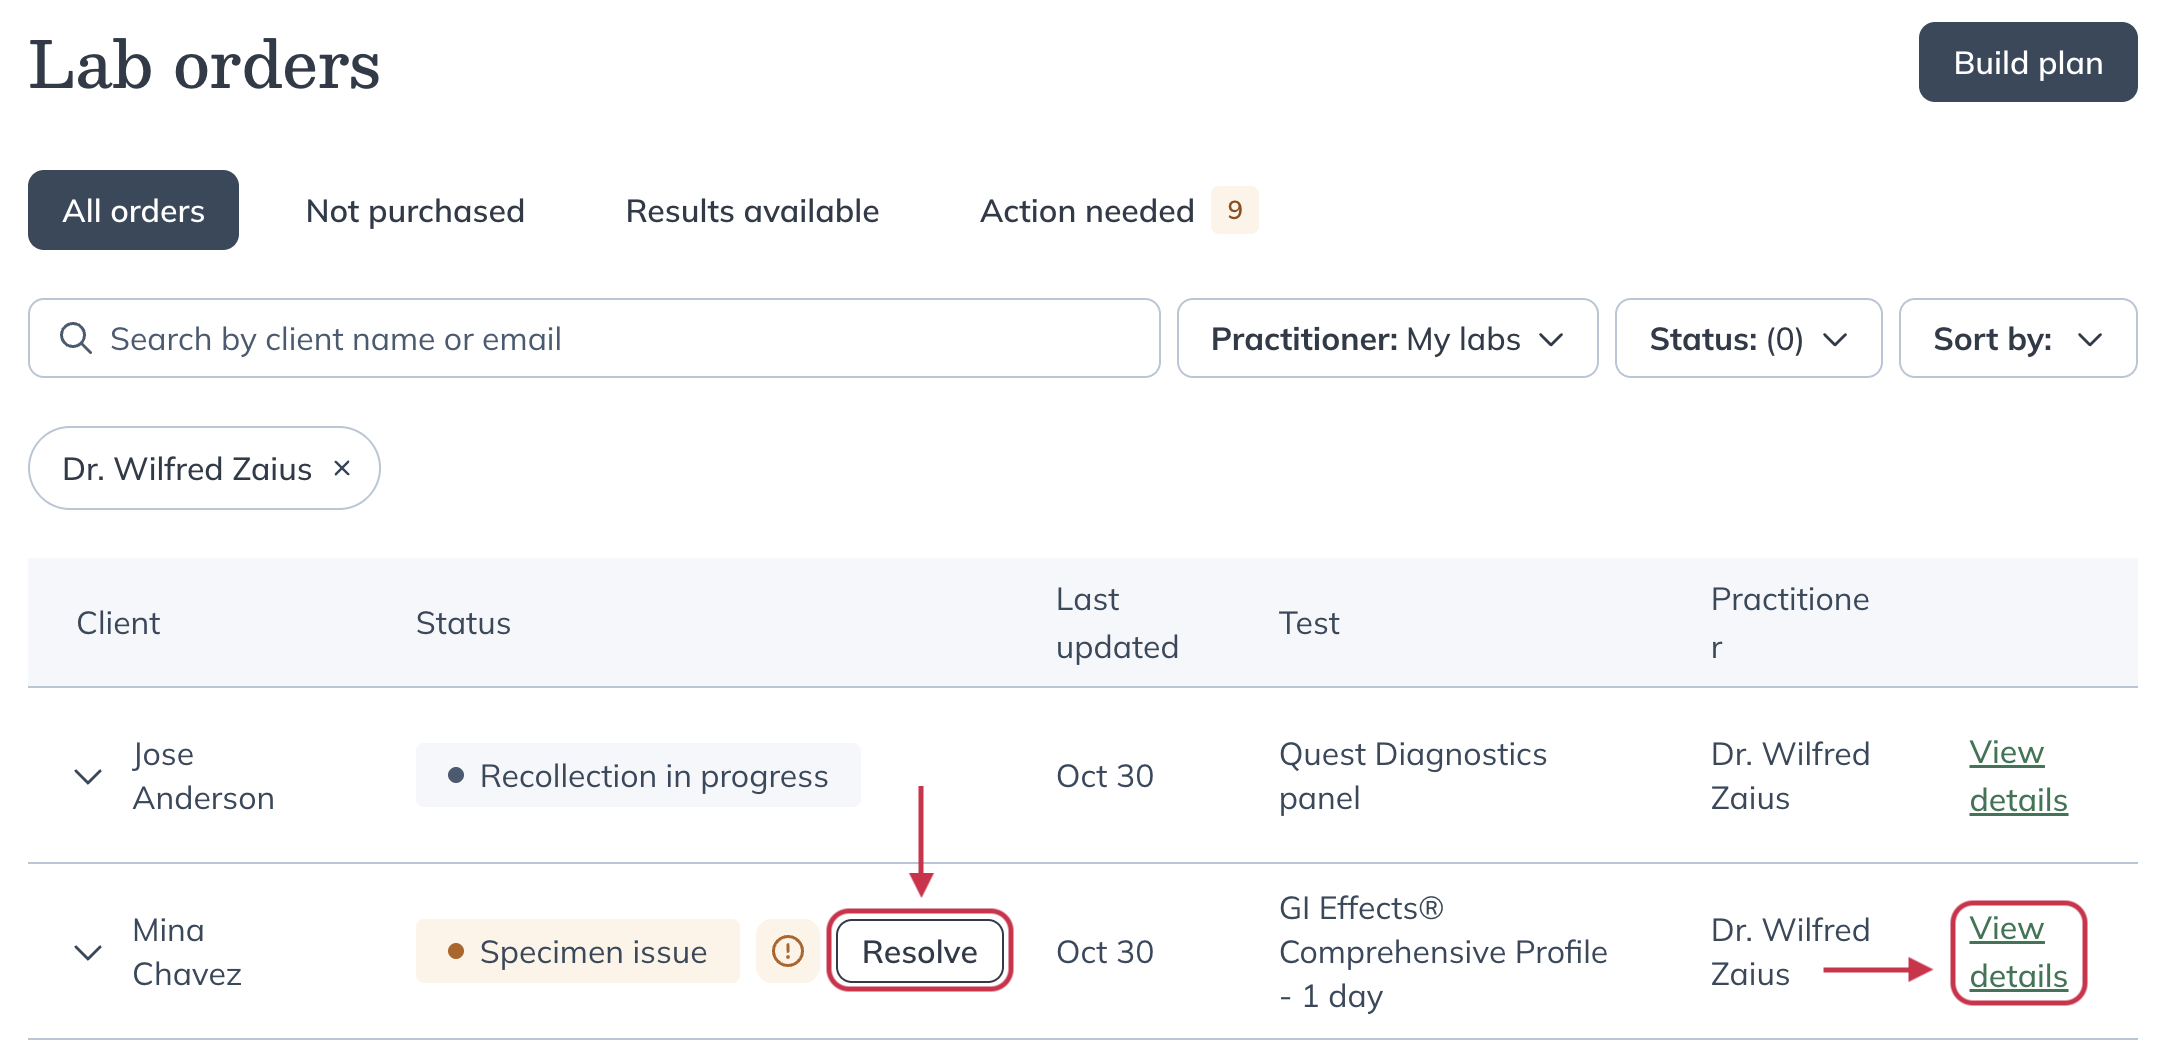Screen dimensions: 2164x1052
Task: Click the search magnifier icon
Action: (75, 338)
